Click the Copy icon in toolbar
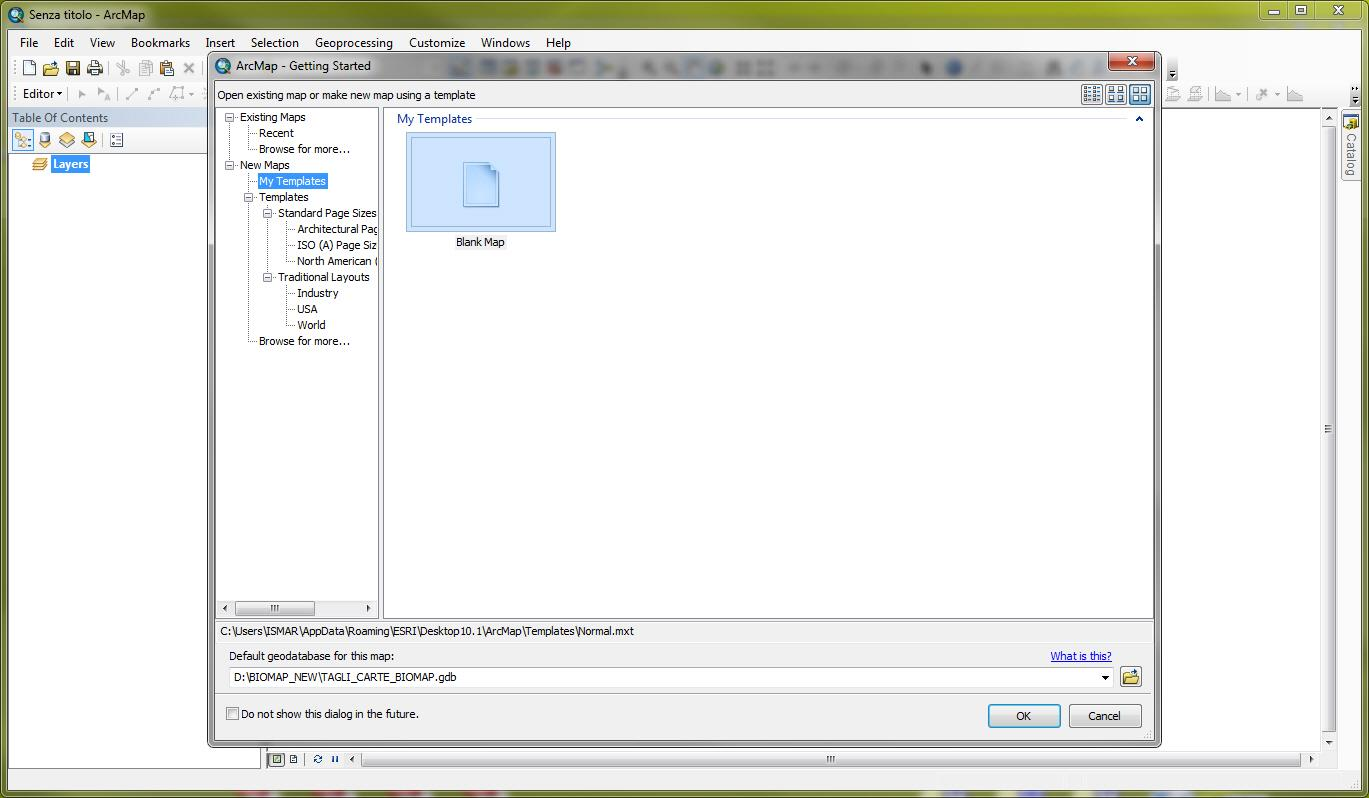Screen dimensions: 1369x798 tap(145, 68)
